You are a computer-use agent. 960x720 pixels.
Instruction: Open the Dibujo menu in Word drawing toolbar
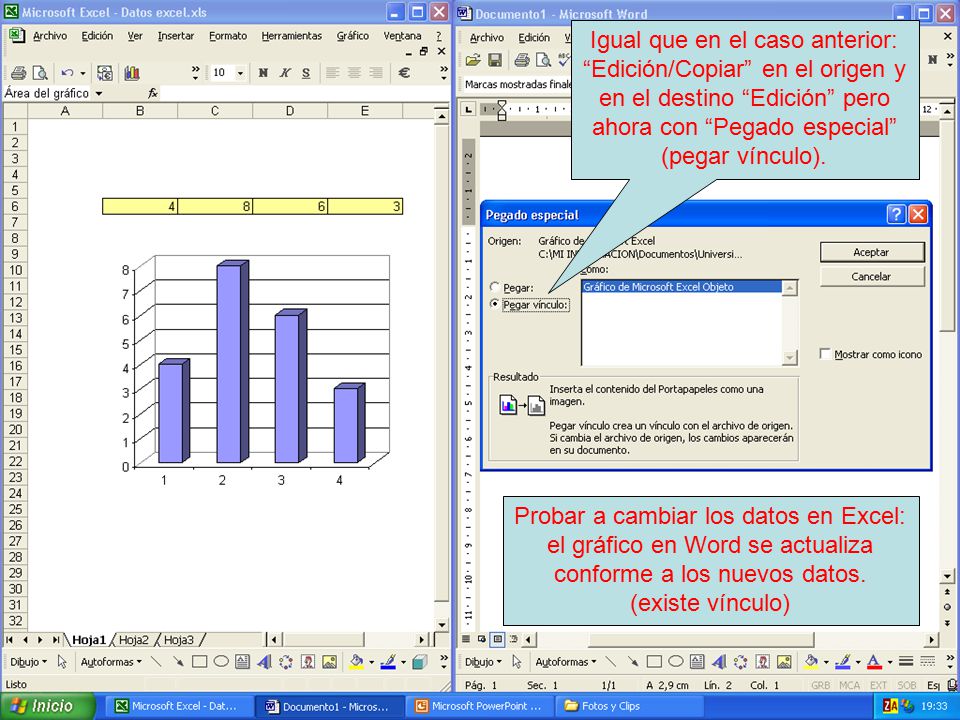483,662
